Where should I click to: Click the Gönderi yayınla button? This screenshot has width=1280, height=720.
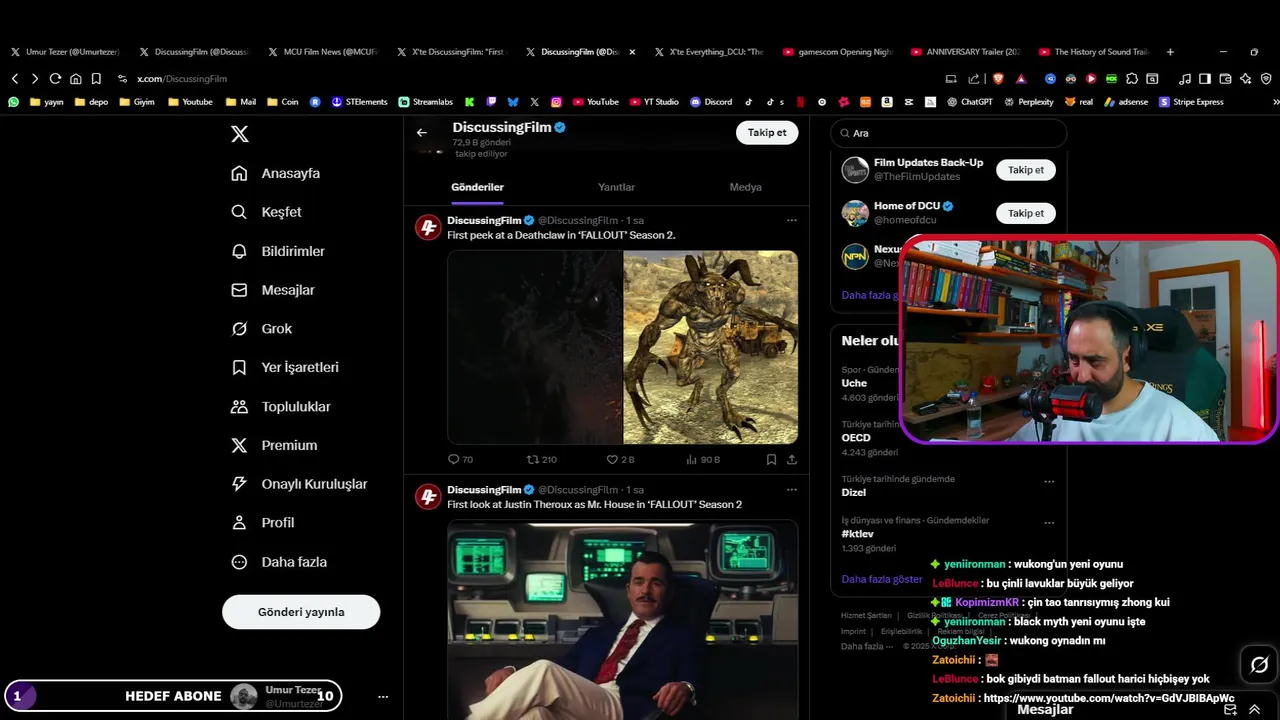301,612
